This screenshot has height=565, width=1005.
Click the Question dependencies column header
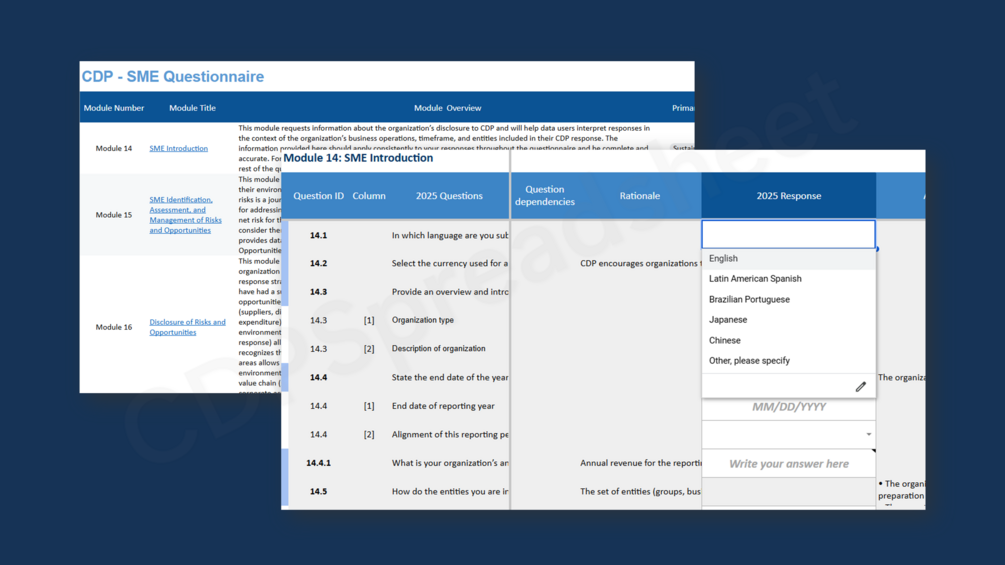545,195
